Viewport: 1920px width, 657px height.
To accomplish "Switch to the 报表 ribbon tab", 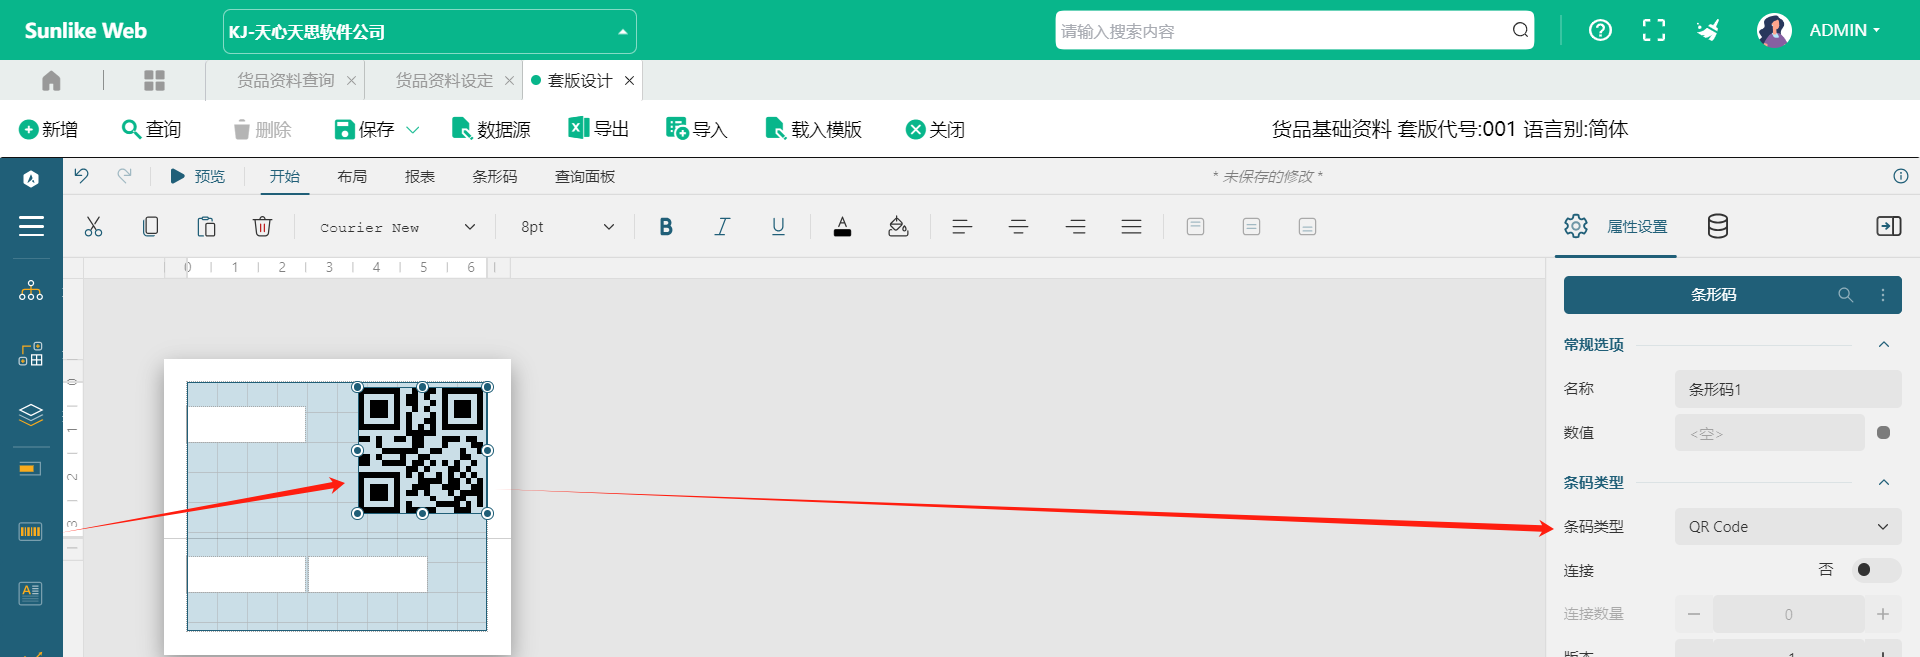I will pyautogui.click(x=420, y=176).
